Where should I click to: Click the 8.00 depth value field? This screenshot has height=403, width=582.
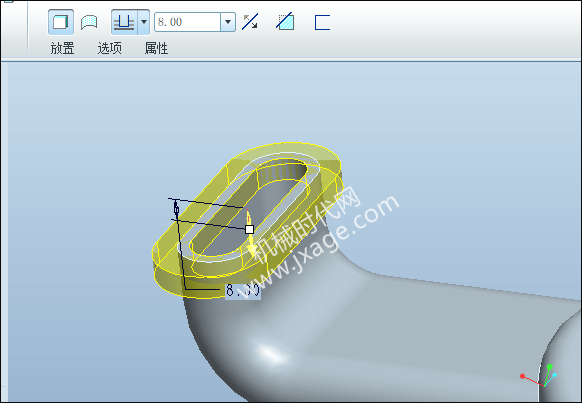[187, 22]
